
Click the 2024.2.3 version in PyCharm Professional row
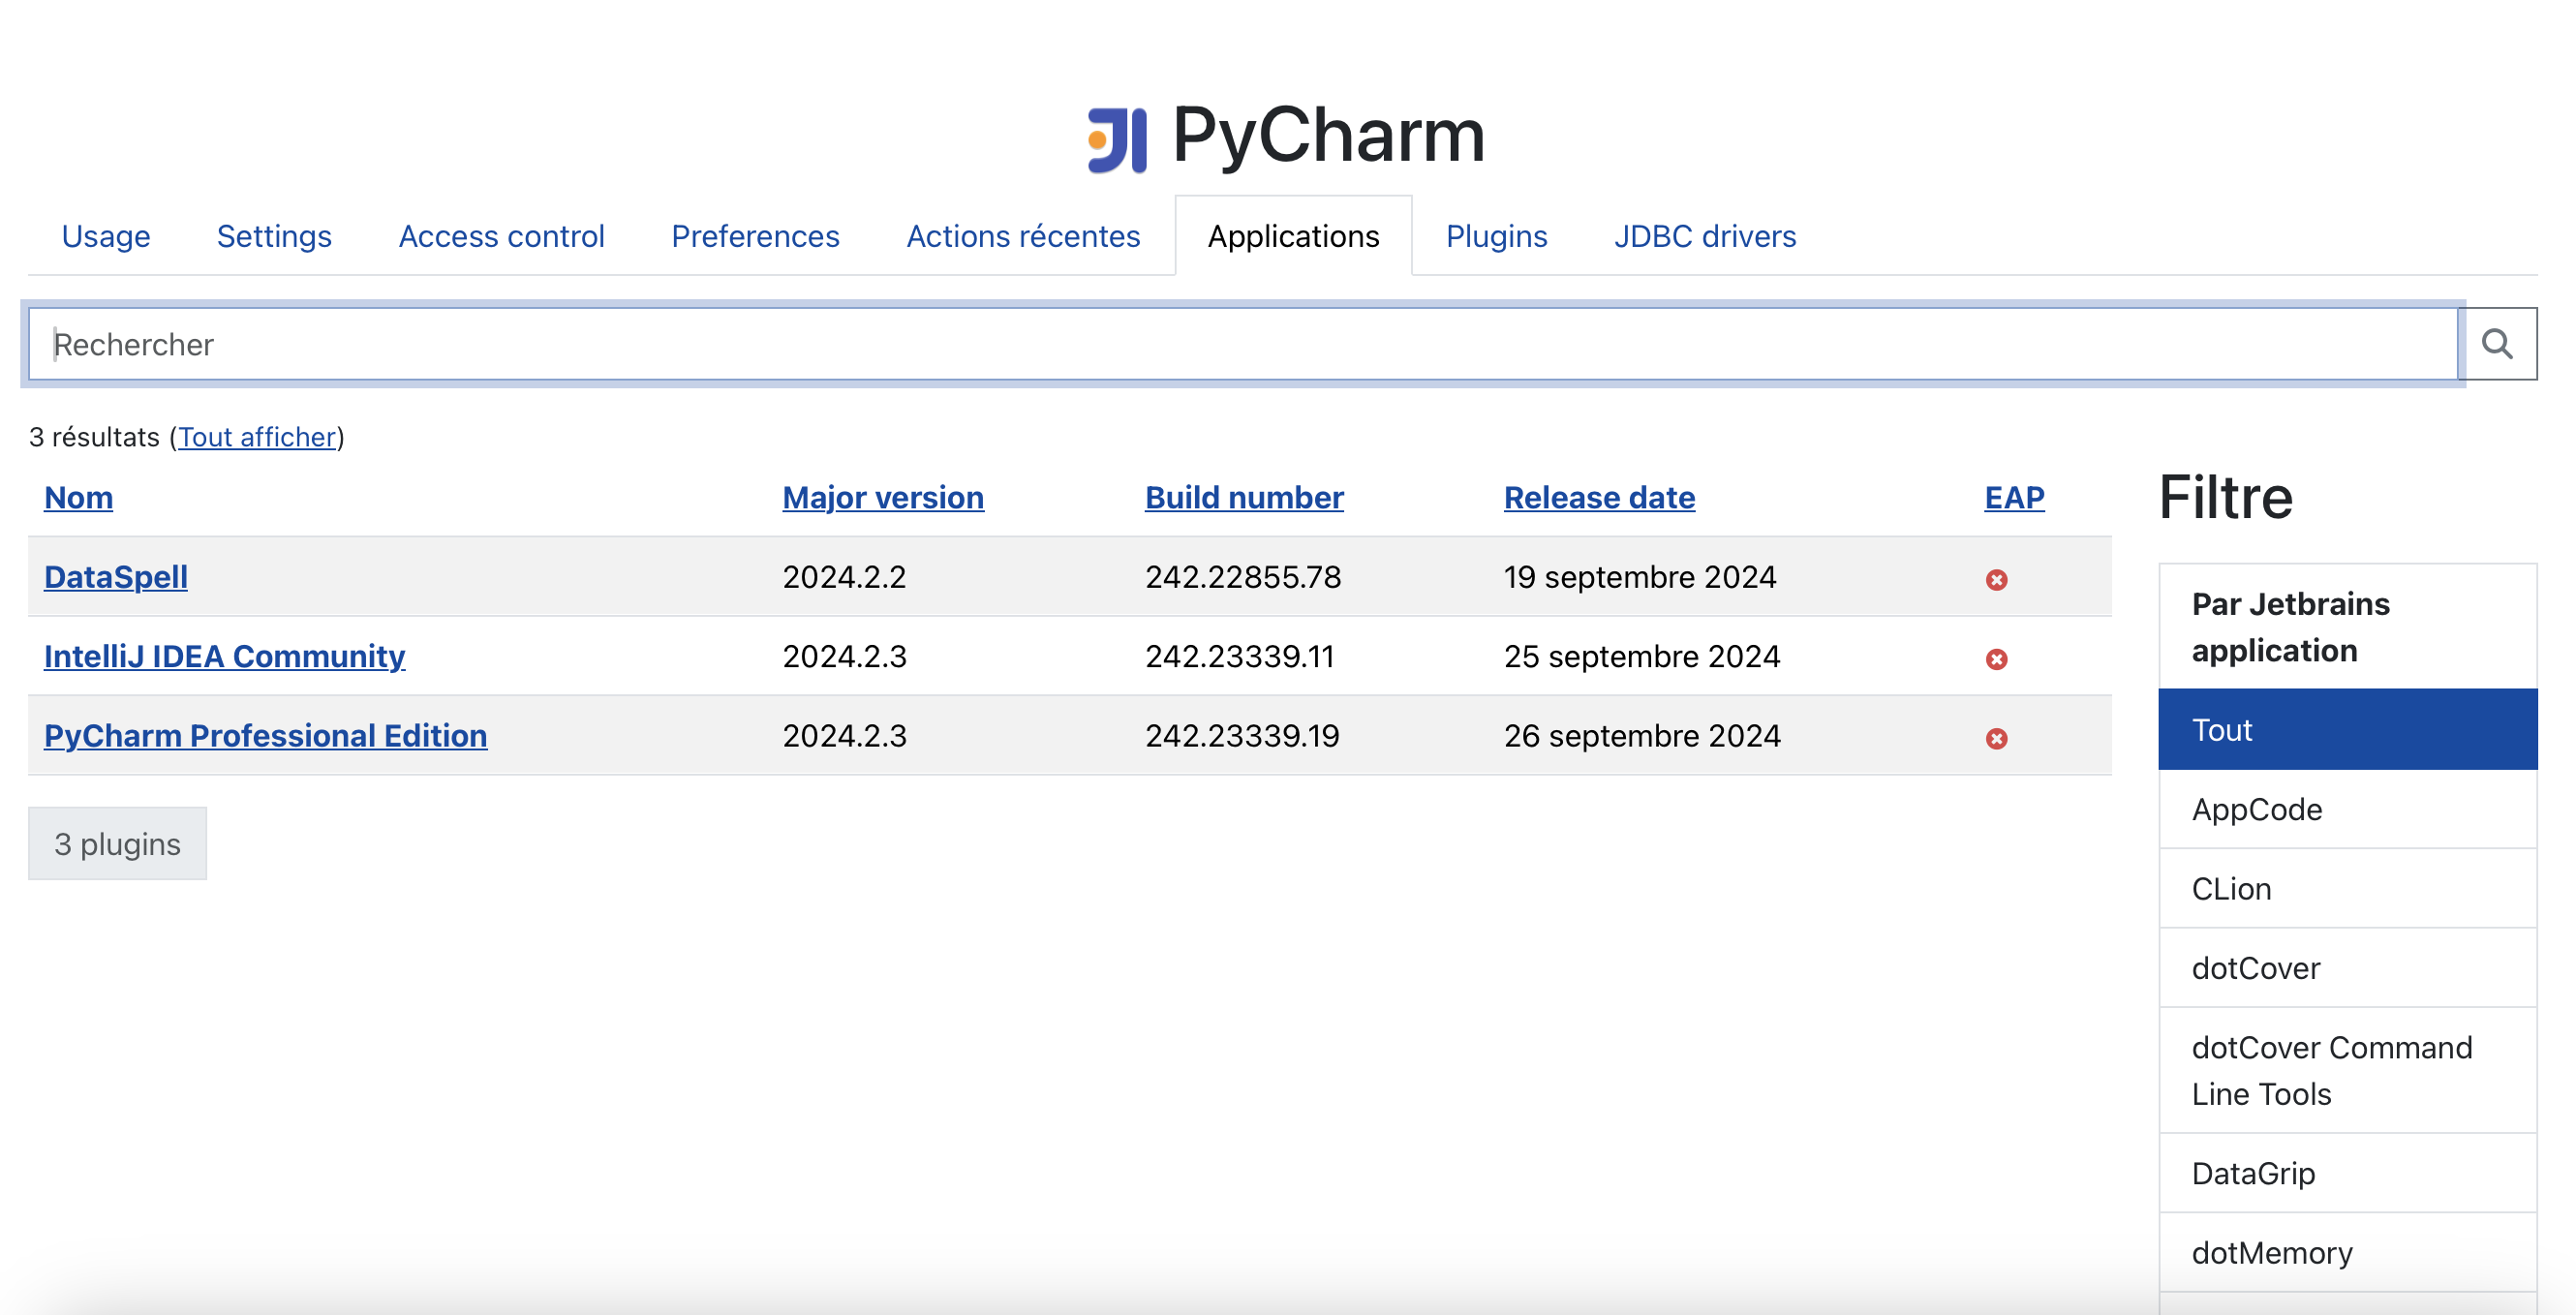pyautogui.click(x=844, y=736)
